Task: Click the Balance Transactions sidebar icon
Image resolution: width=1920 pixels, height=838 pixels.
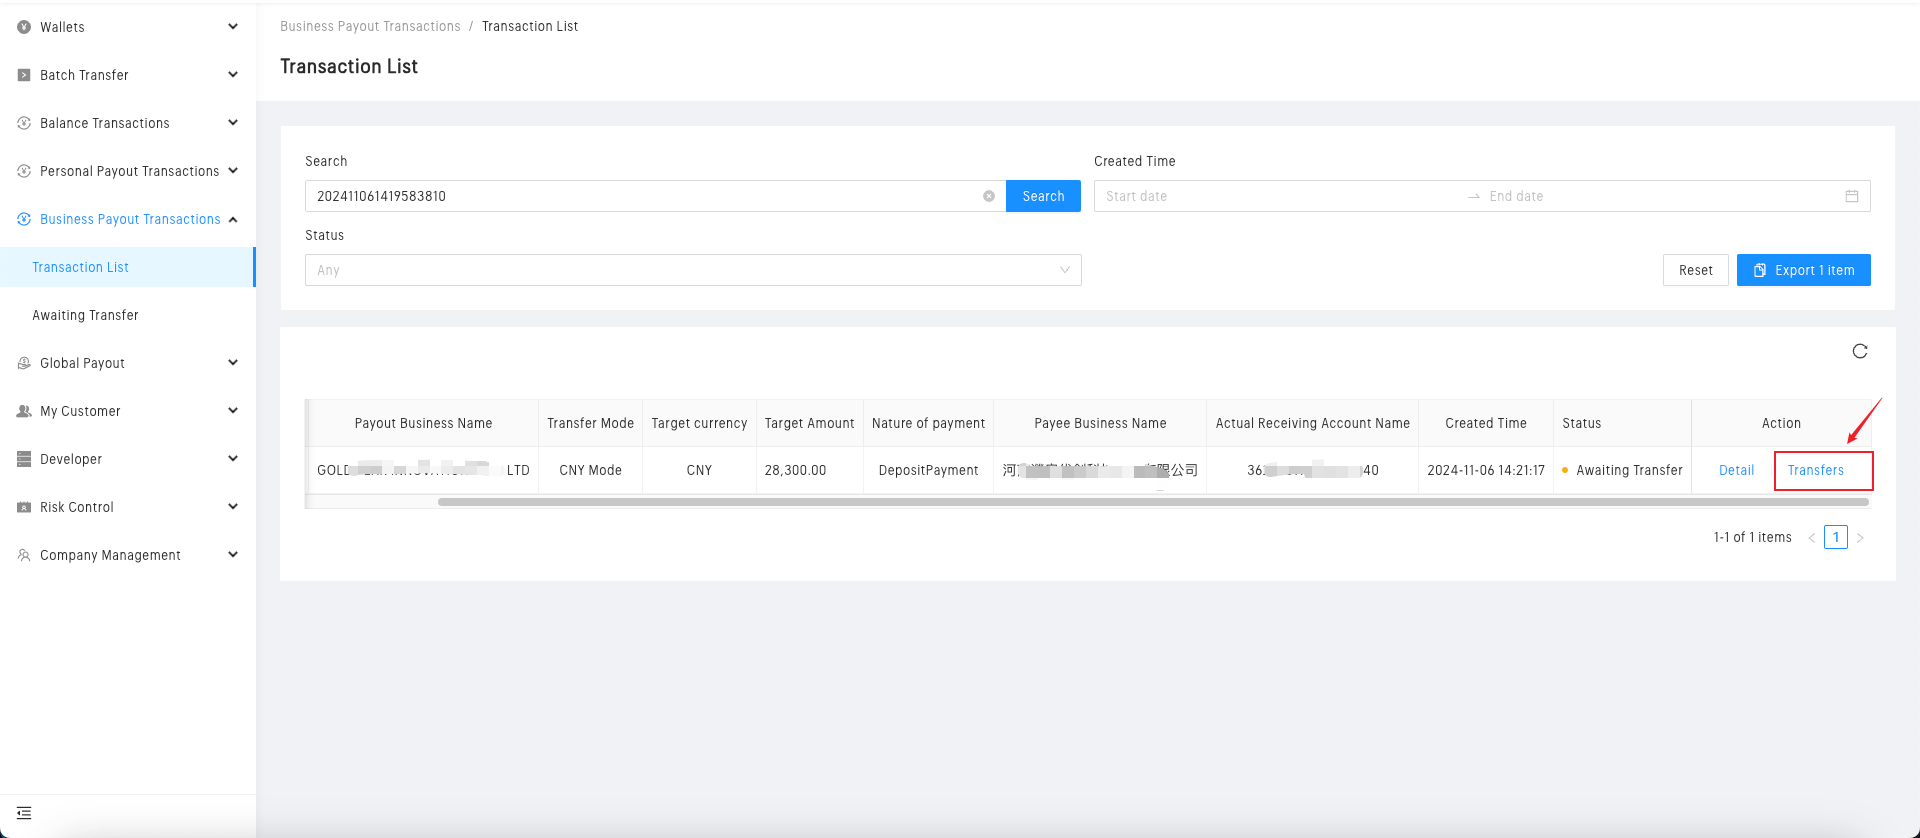Action: (24, 123)
